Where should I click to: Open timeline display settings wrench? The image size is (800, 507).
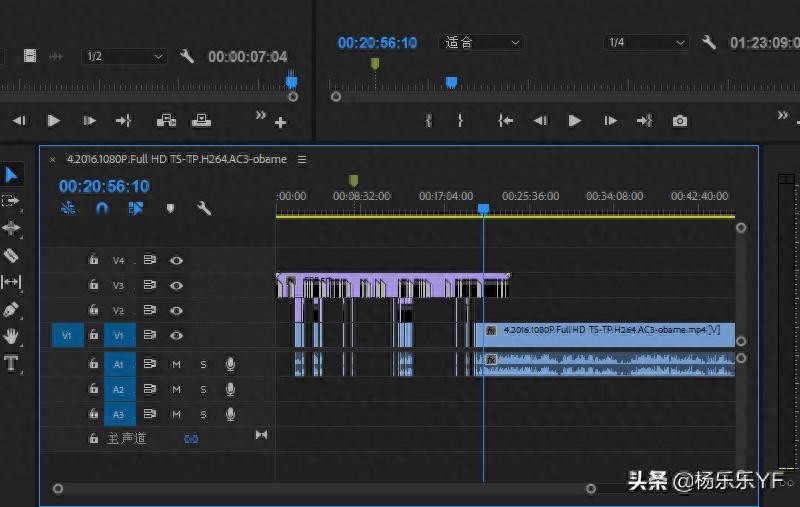point(204,209)
